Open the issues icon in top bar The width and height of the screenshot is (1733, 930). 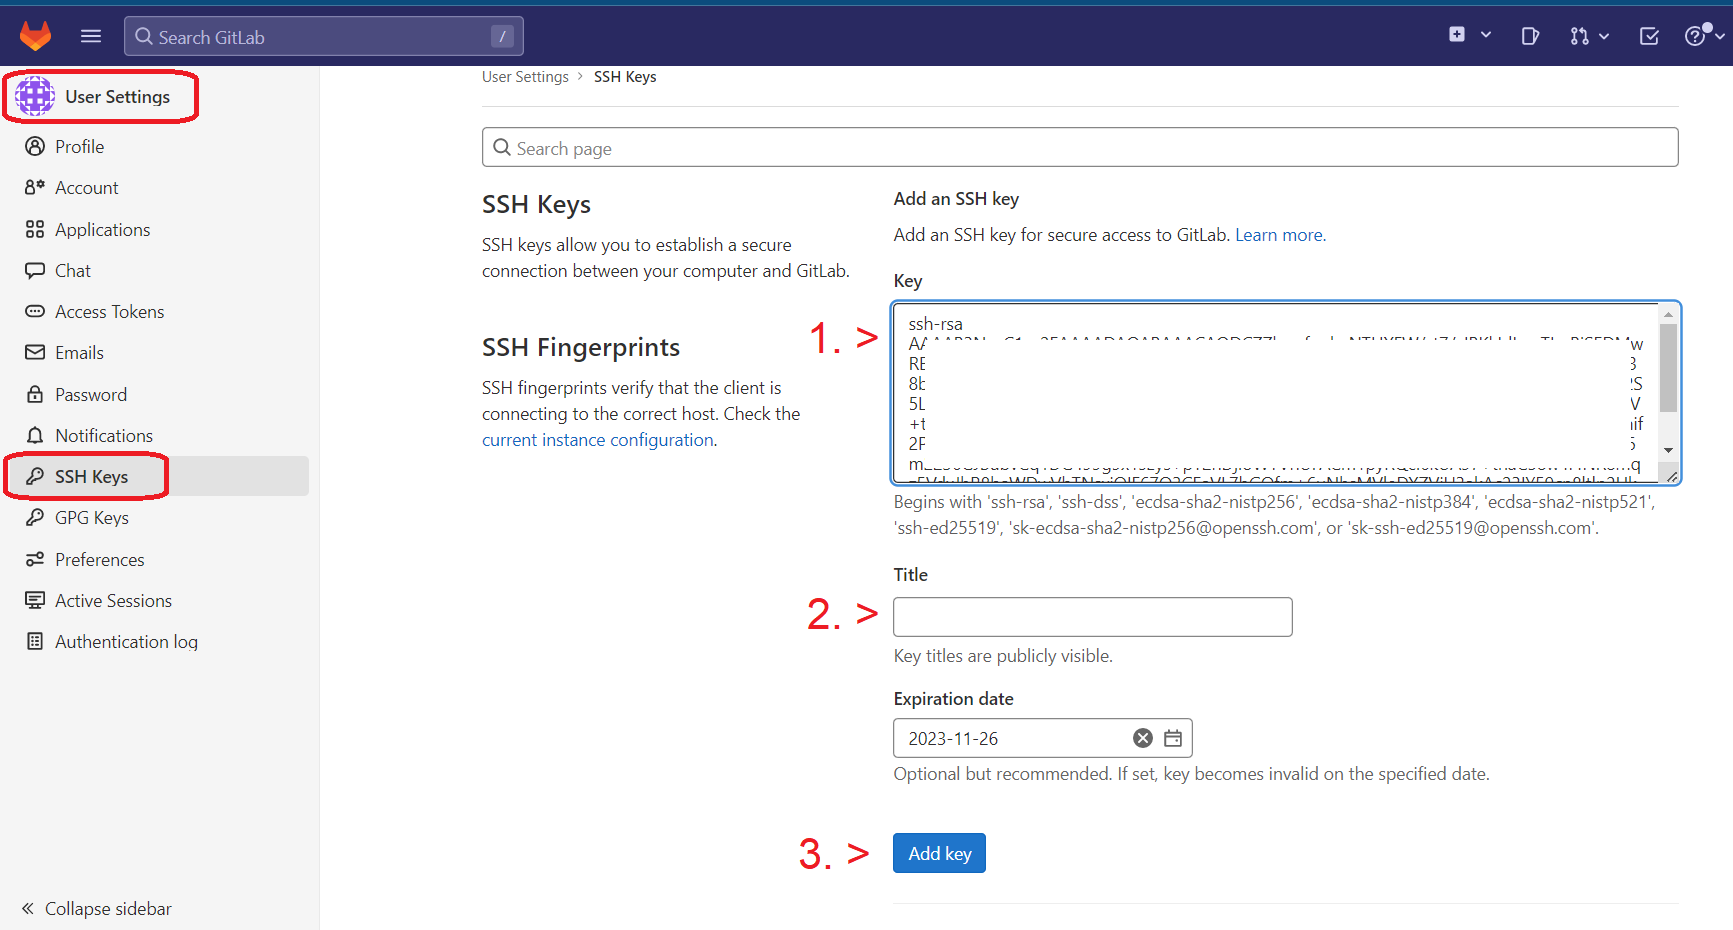tap(1530, 36)
